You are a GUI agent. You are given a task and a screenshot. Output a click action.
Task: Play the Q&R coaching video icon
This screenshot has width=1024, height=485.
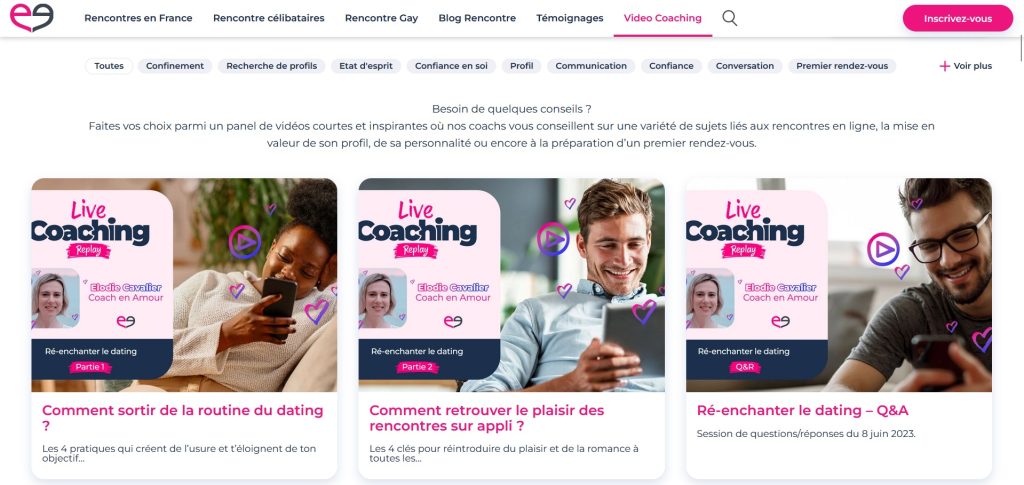(x=883, y=249)
